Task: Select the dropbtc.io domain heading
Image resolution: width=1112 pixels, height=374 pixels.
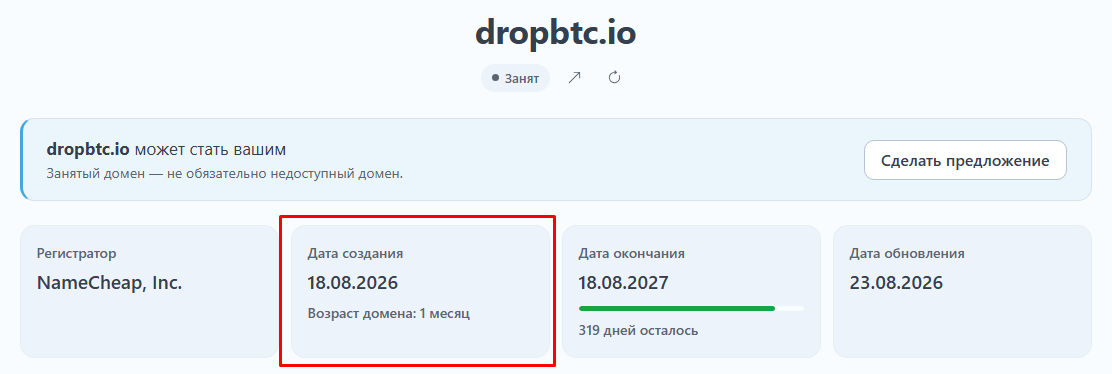Action: (x=555, y=33)
